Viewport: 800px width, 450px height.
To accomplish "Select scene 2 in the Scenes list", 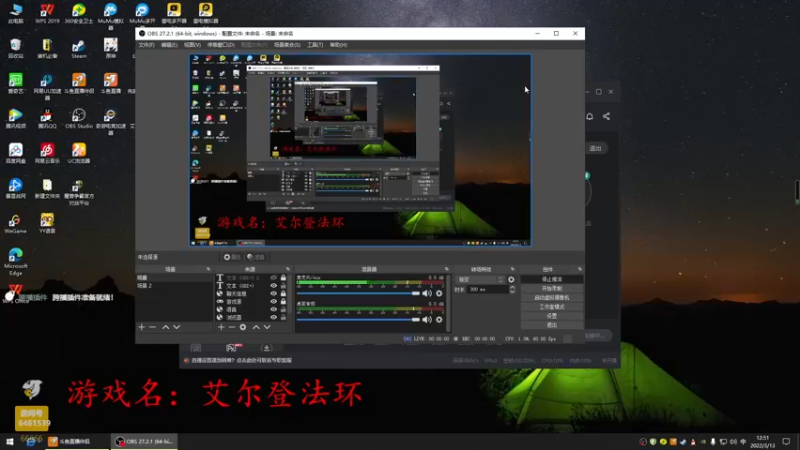I will coord(174,286).
